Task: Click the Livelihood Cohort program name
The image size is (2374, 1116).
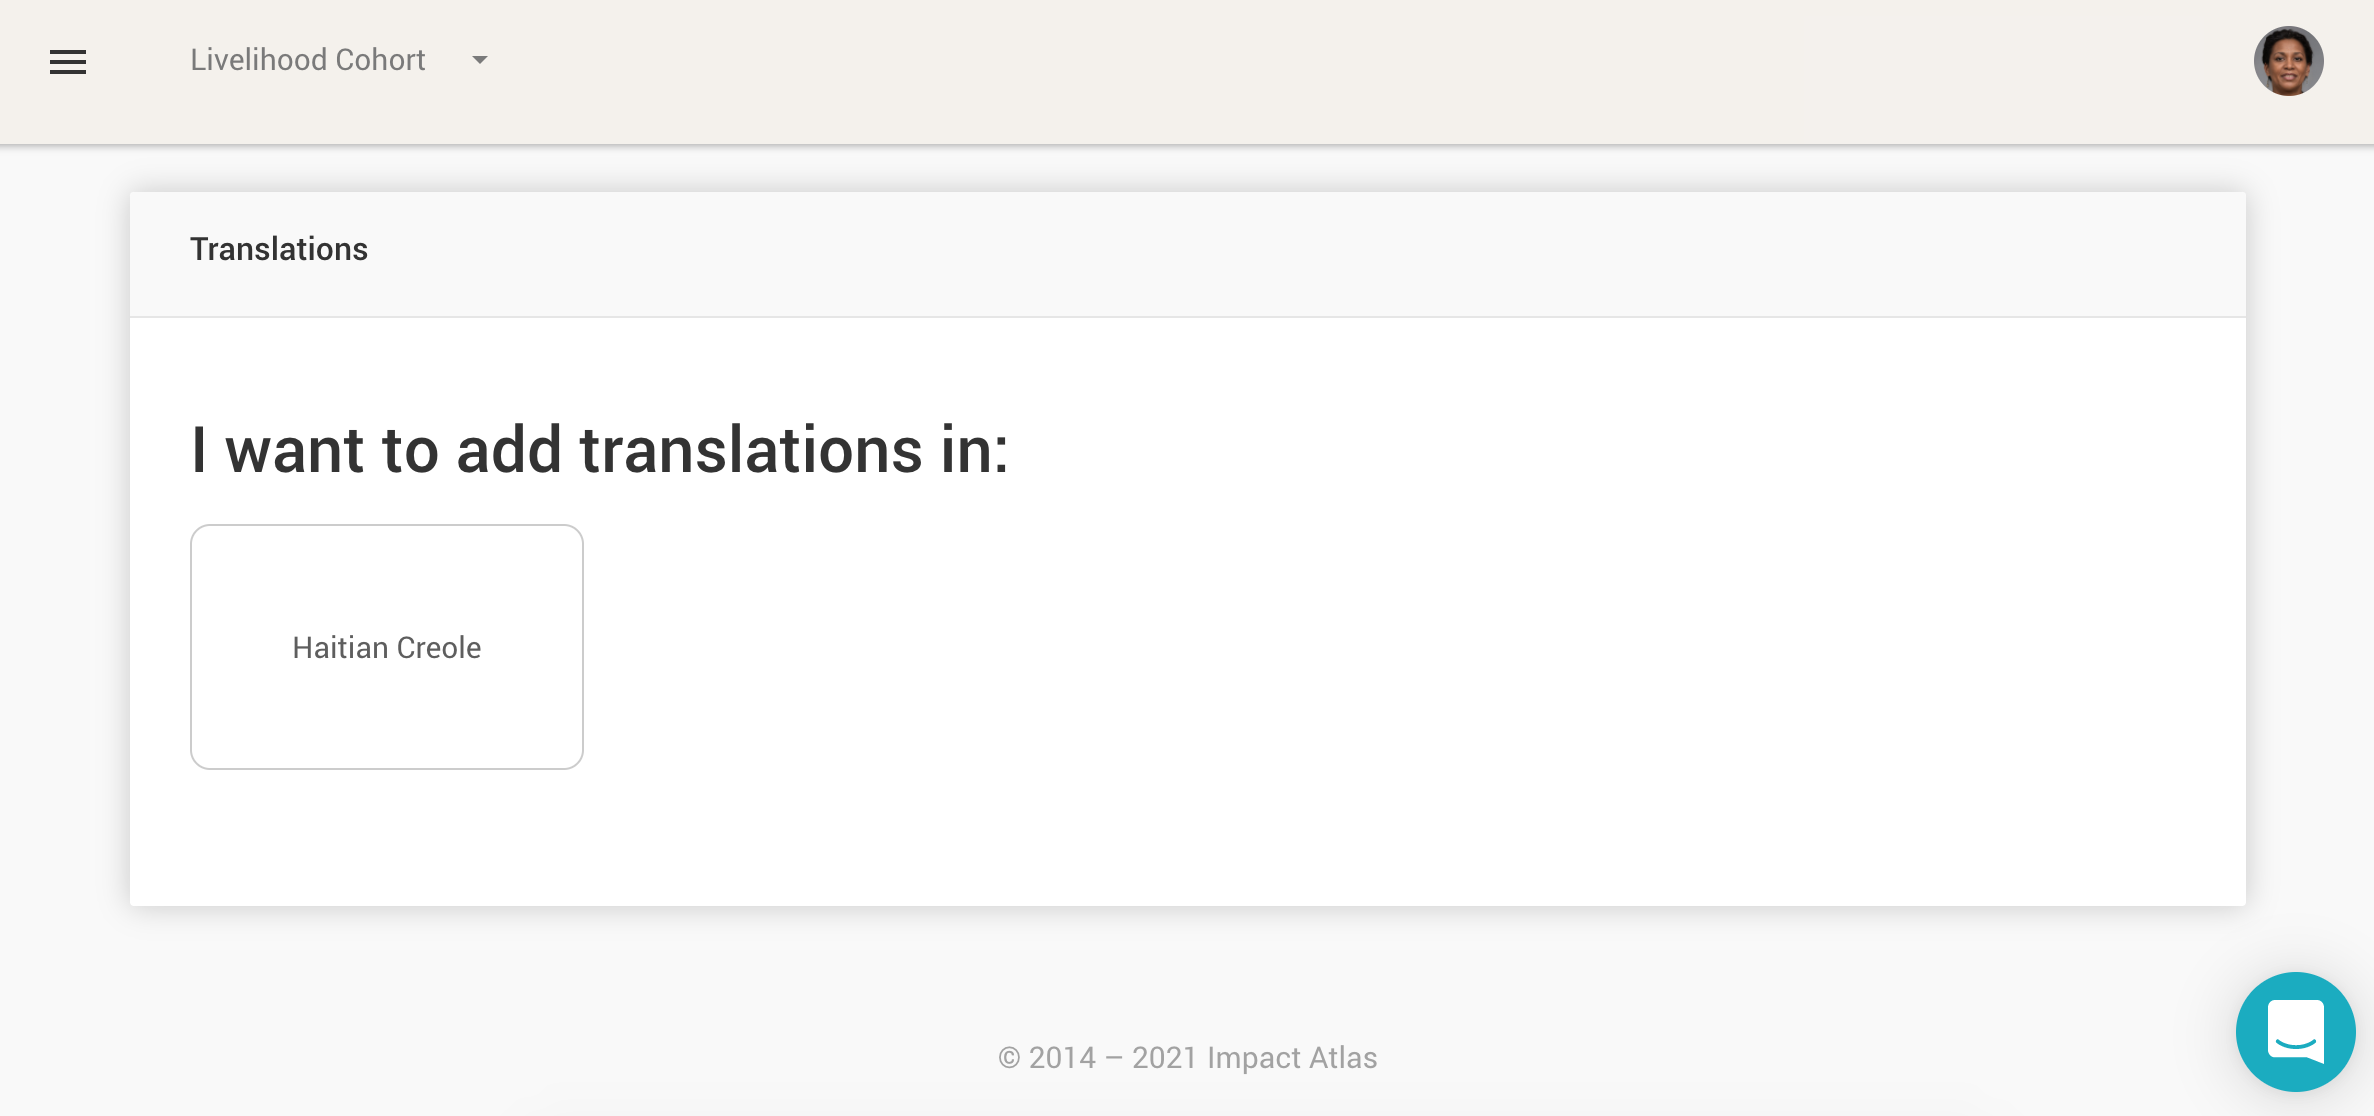Action: pos(308,60)
